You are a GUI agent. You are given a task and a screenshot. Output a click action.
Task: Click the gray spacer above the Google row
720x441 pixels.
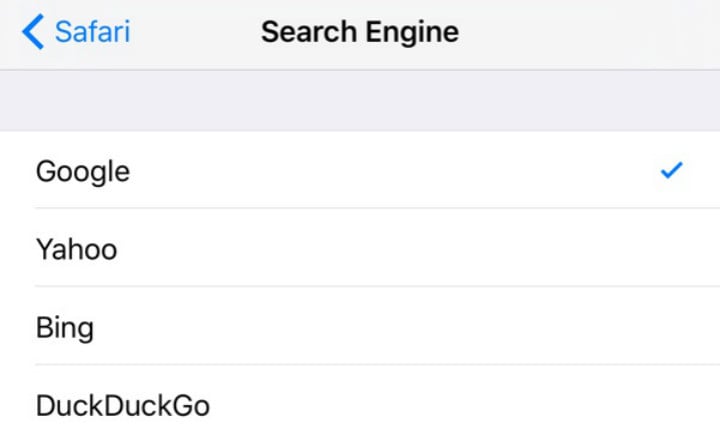pos(360,100)
